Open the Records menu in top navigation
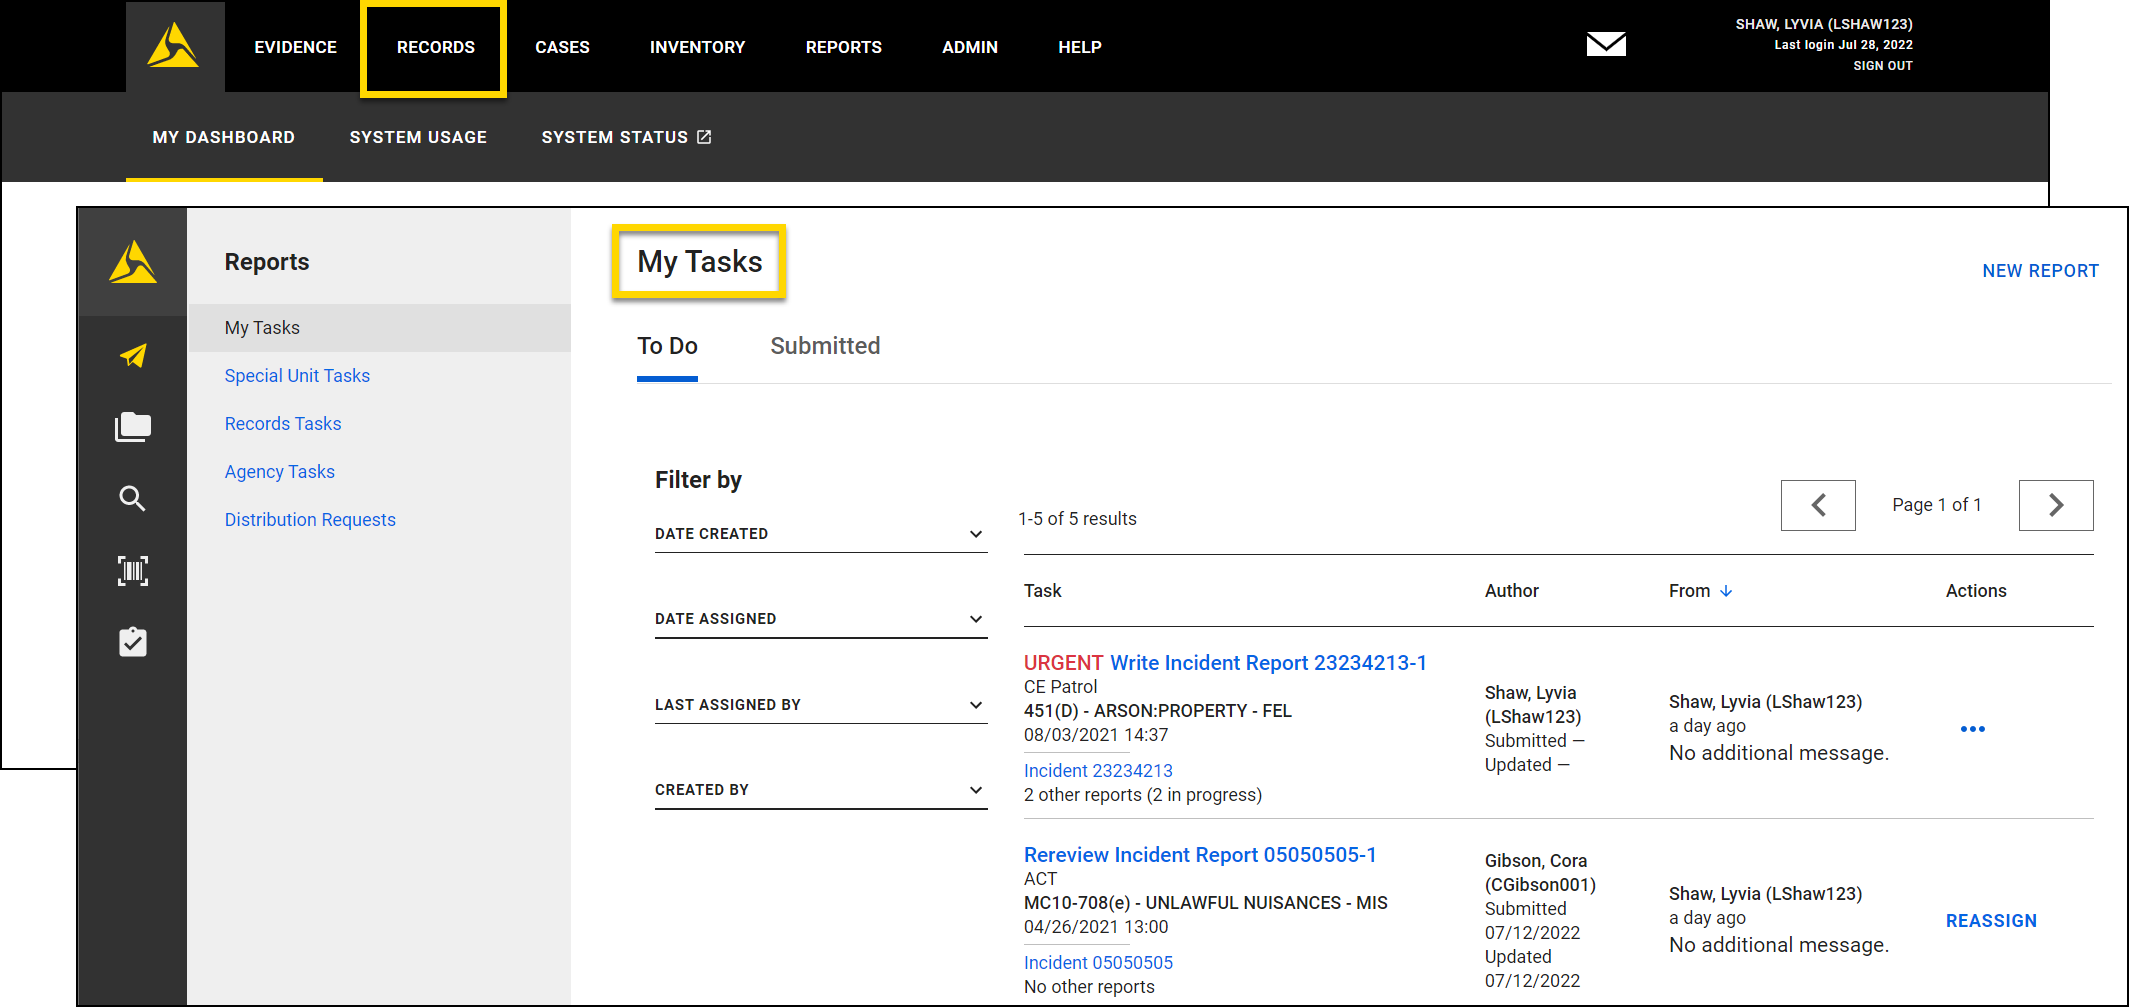This screenshot has width=2129, height=1007. pyautogui.click(x=435, y=47)
